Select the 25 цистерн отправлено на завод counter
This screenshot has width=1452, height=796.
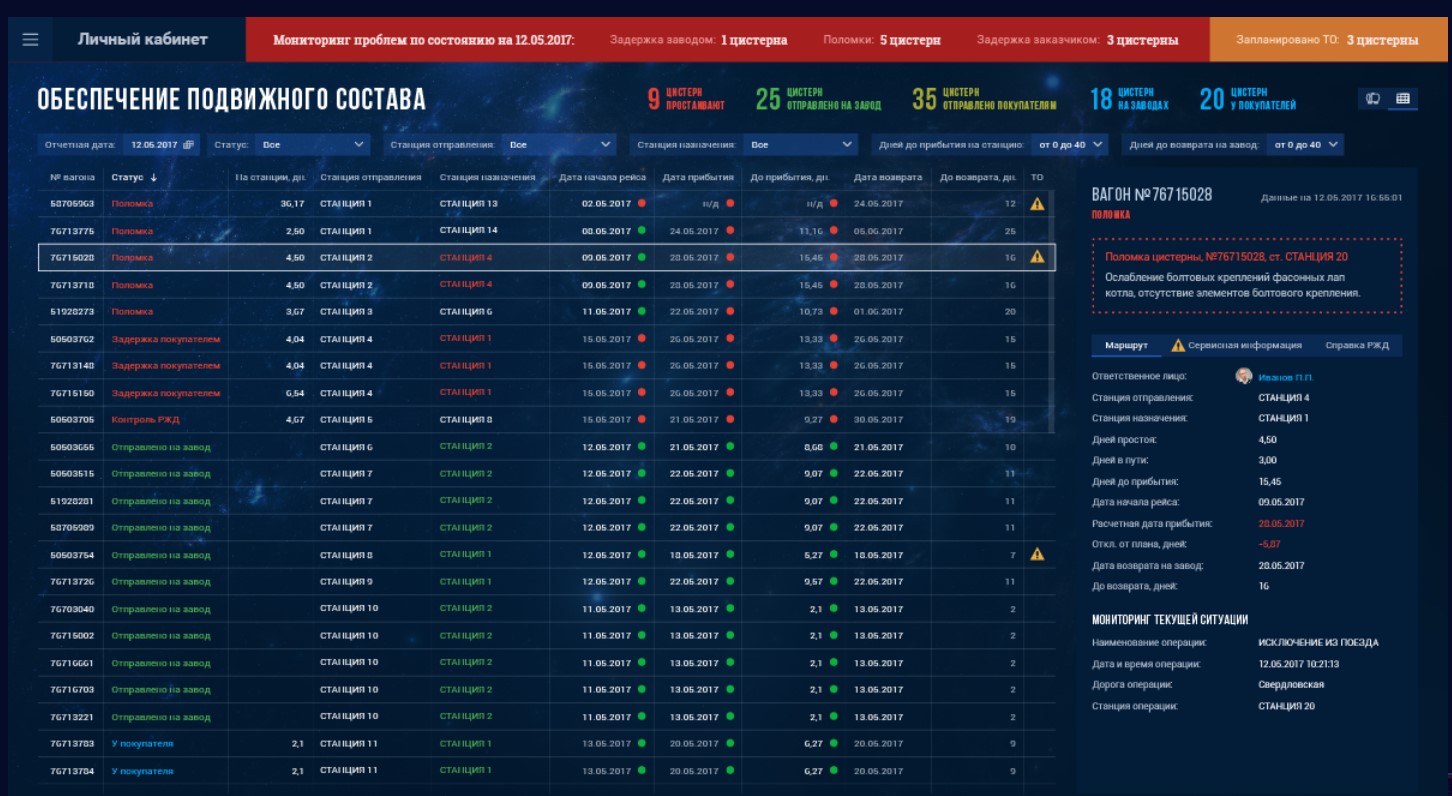[x=818, y=98]
